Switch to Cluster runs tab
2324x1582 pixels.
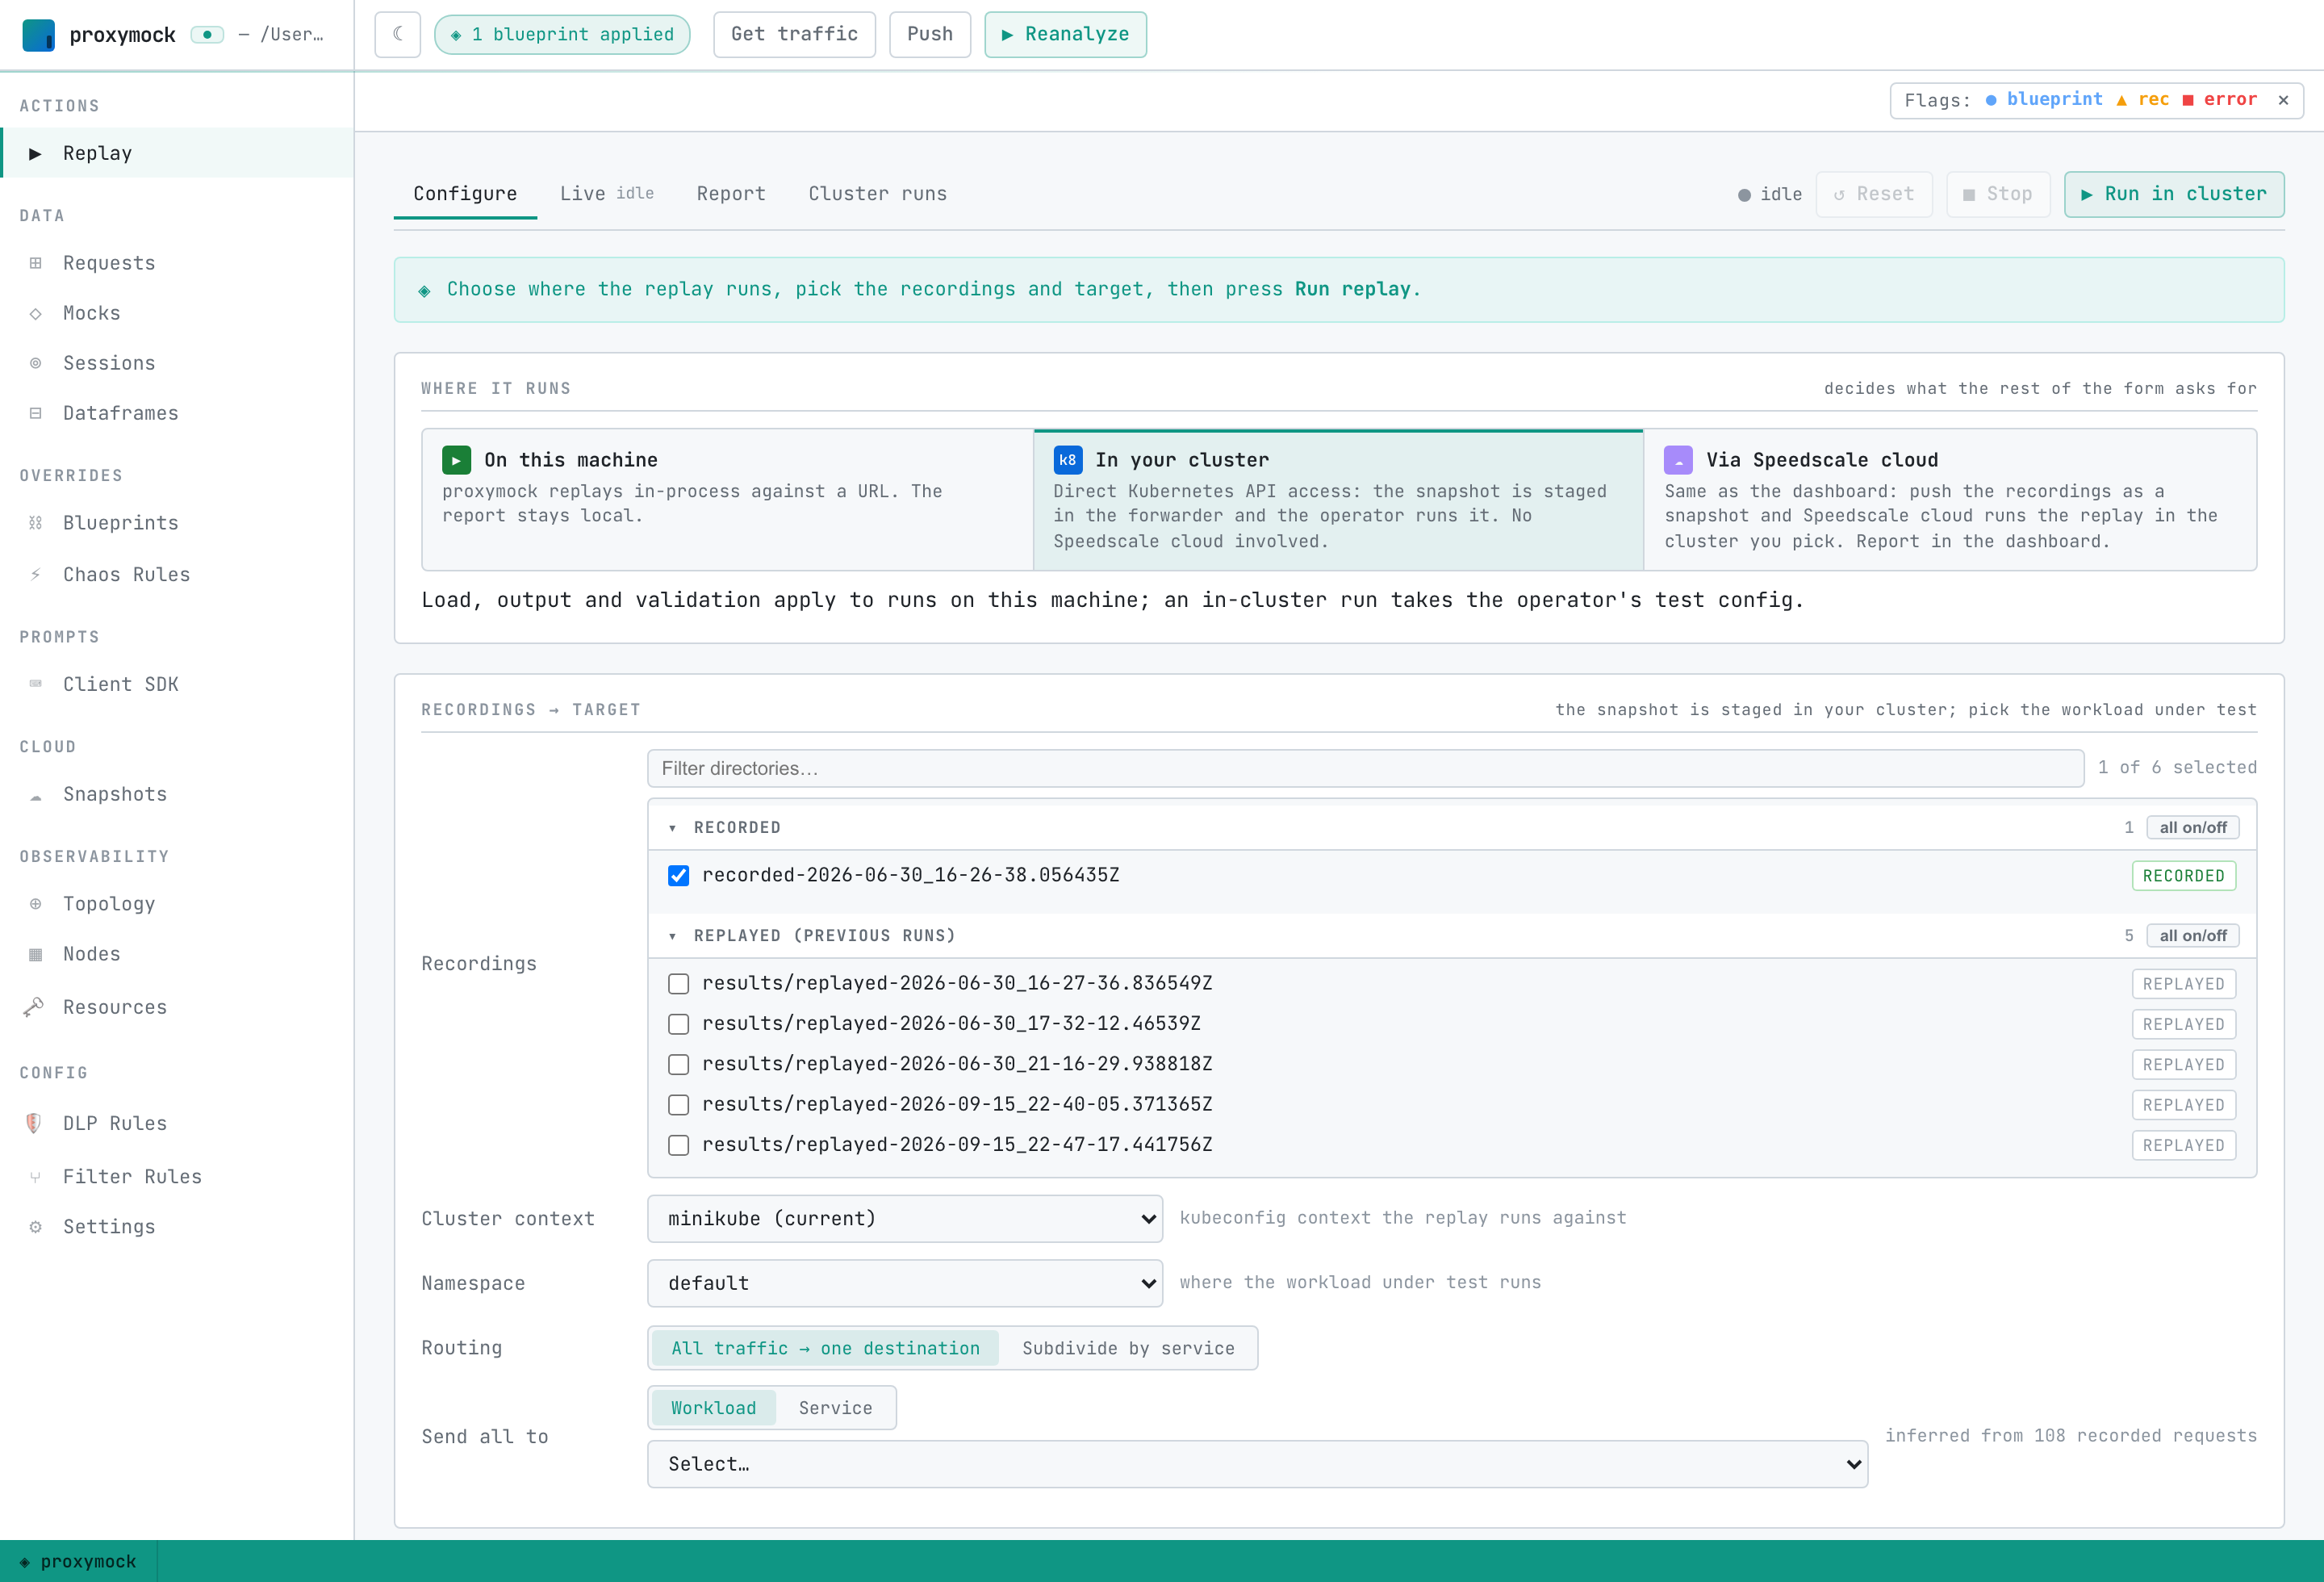click(x=877, y=194)
